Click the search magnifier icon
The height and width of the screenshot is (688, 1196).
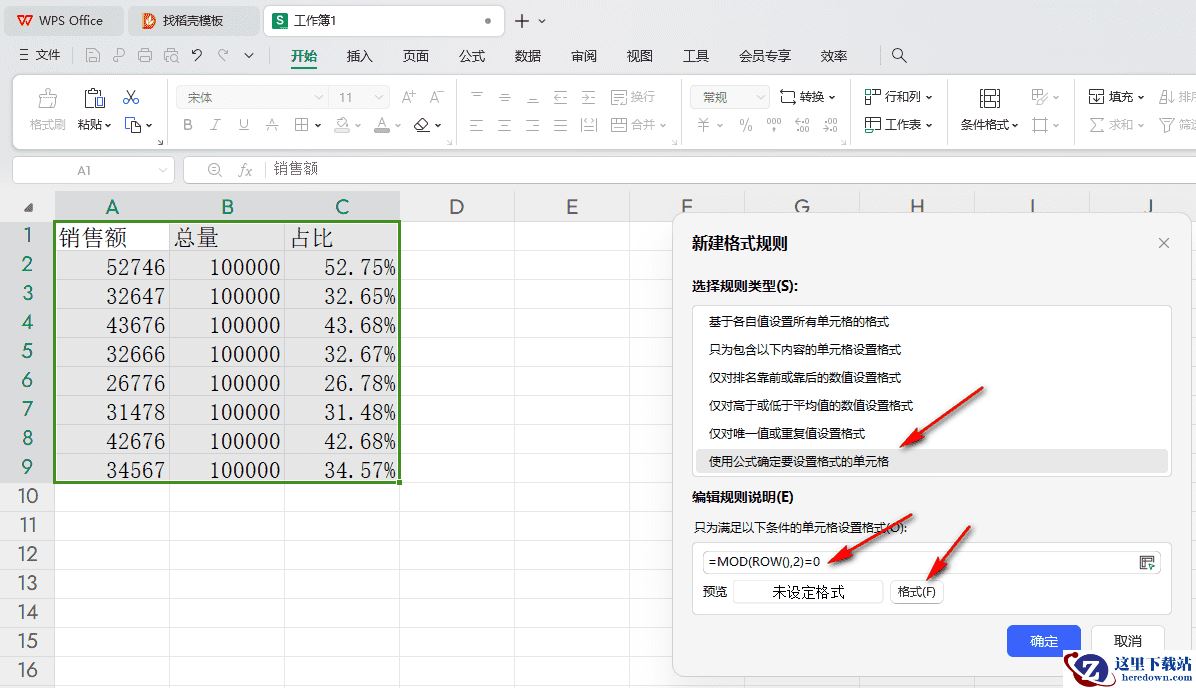coord(899,55)
